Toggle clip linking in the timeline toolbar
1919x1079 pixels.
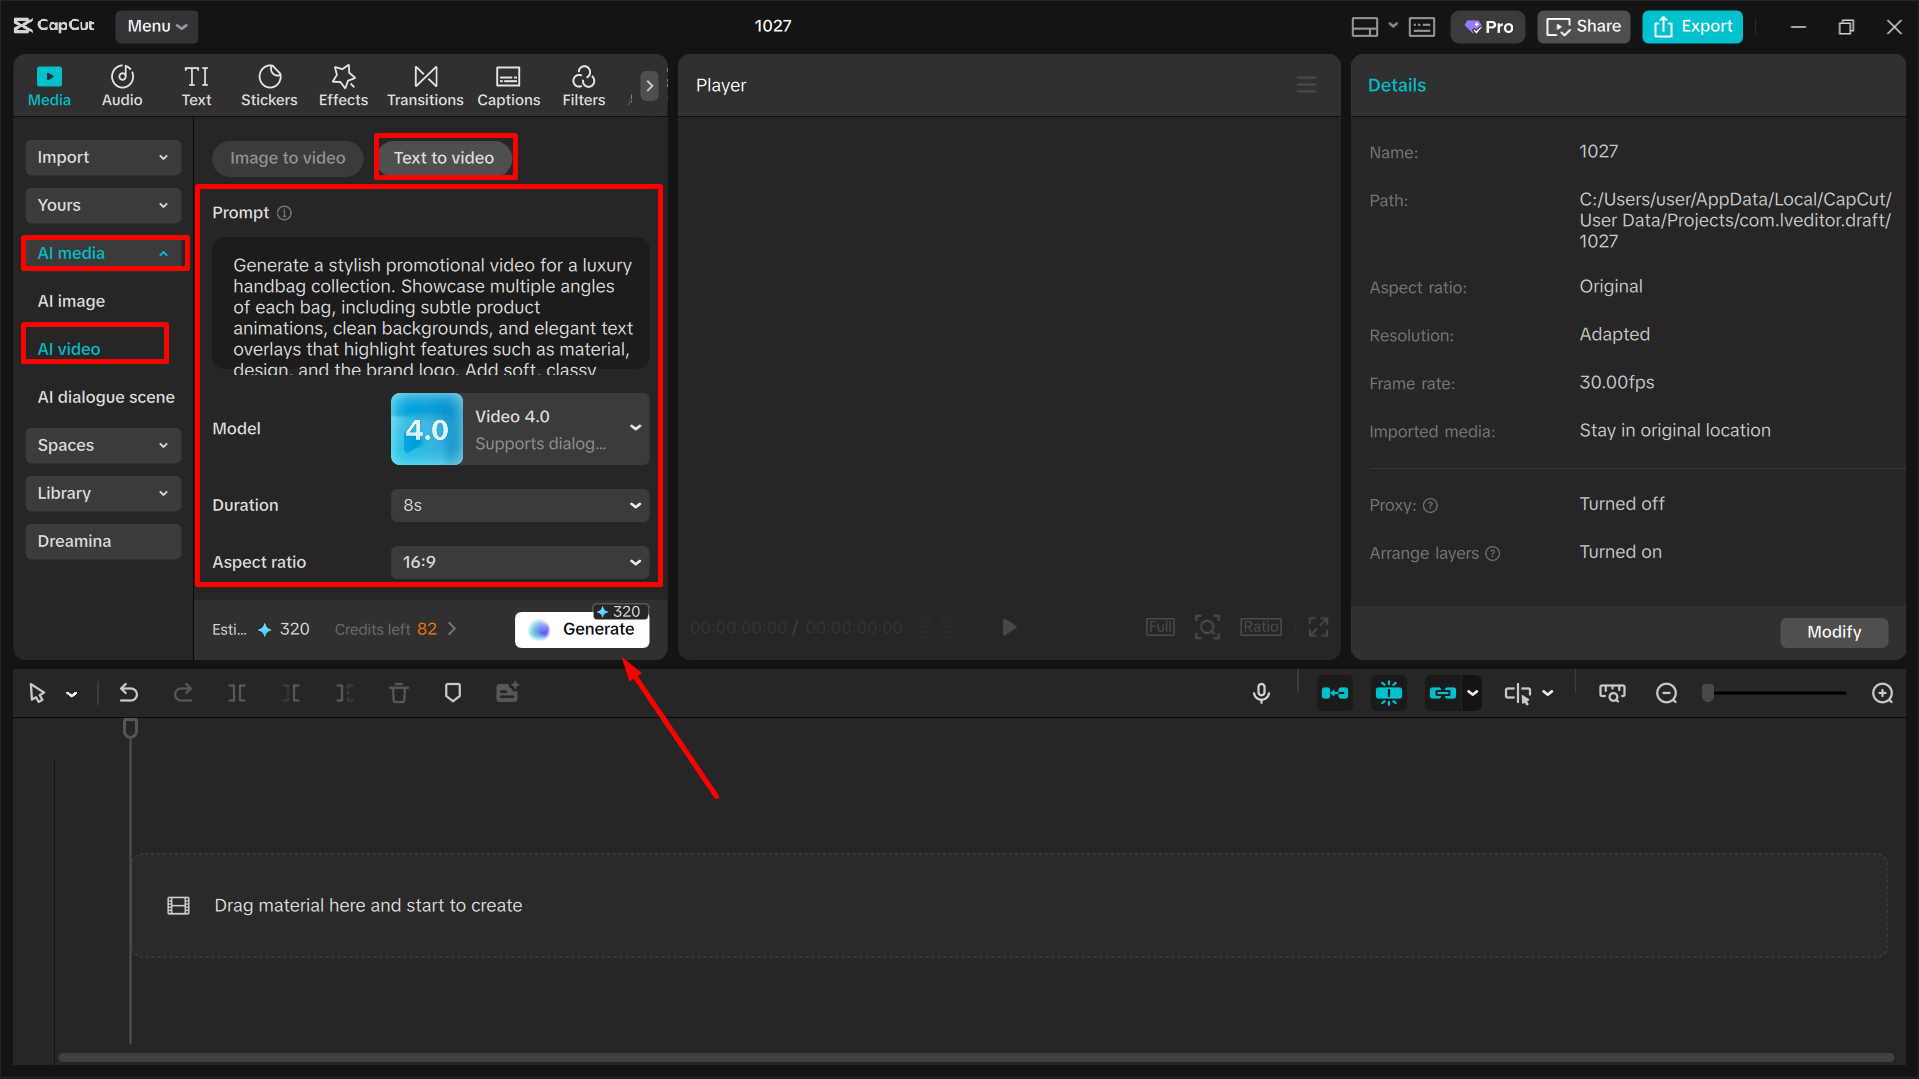click(1445, 692)
